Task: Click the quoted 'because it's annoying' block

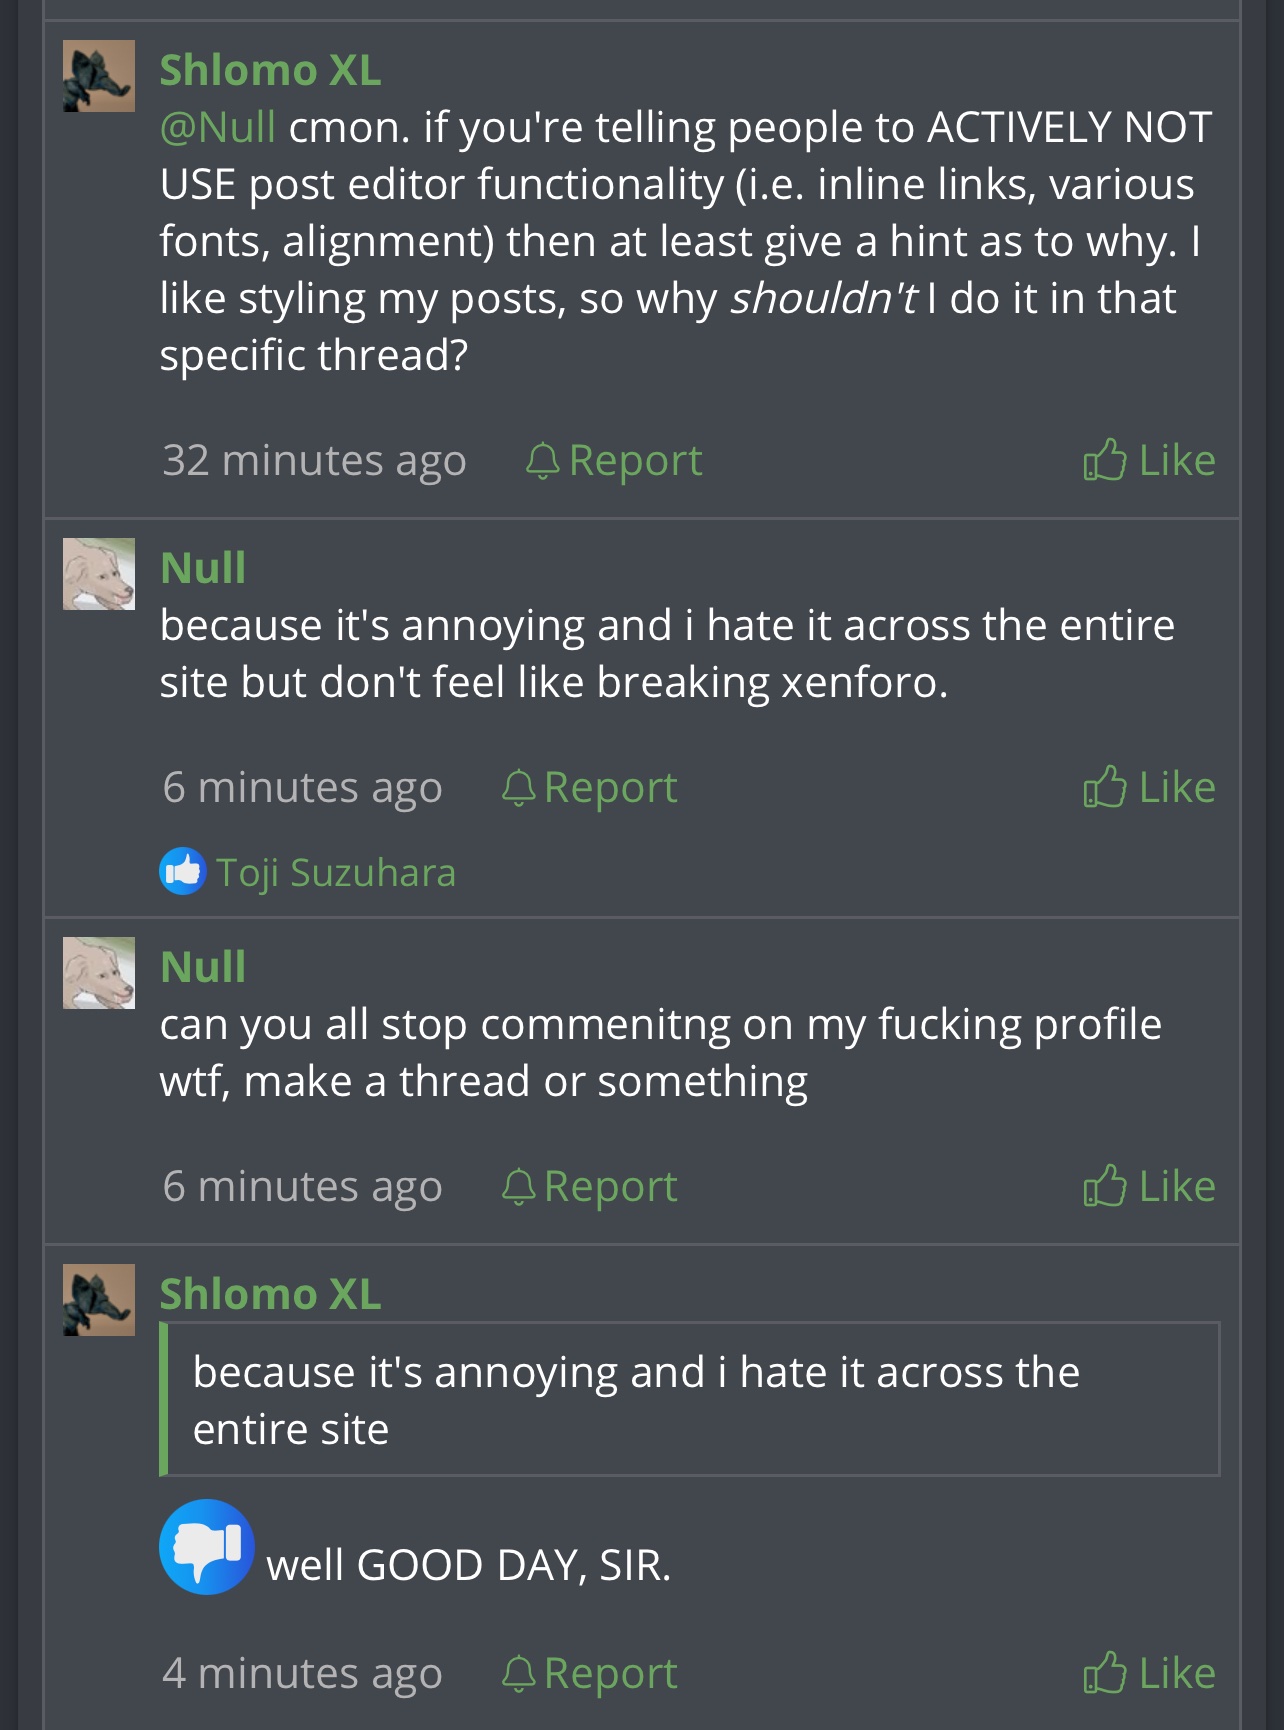Action: (690, 1400)
